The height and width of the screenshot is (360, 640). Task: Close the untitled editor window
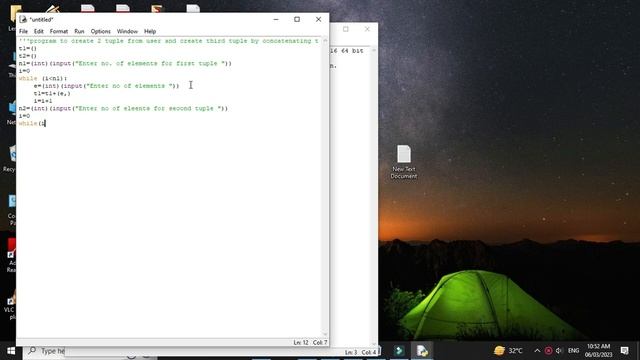318,19
